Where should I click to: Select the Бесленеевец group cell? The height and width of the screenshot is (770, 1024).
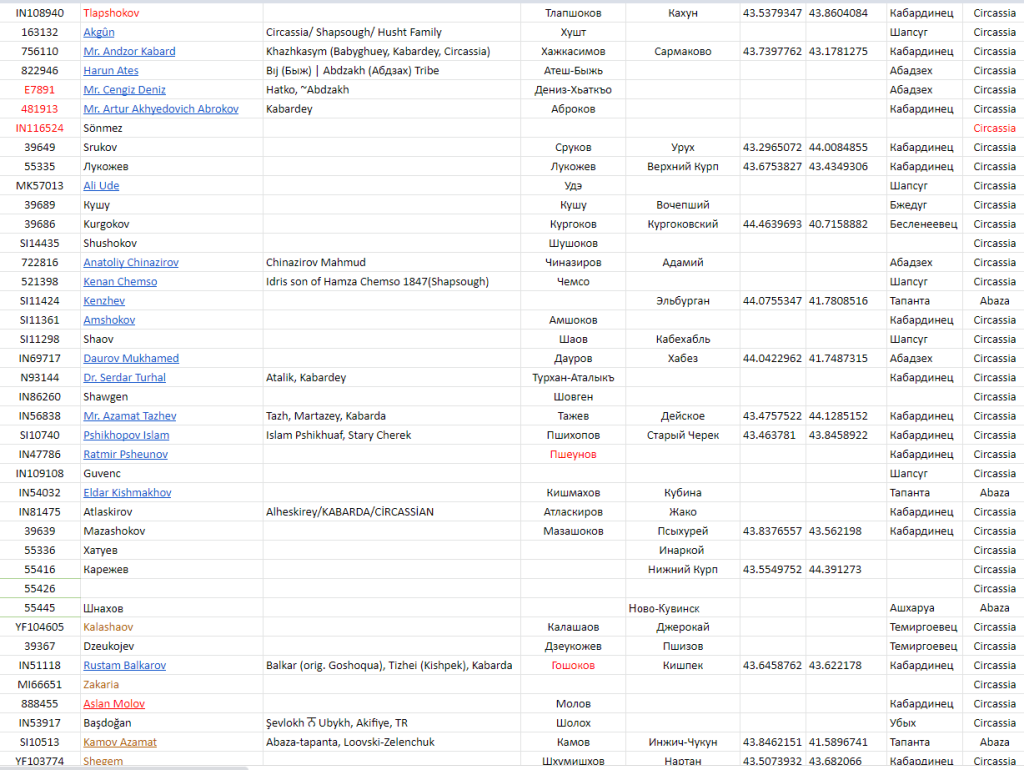tap(923, 224)
